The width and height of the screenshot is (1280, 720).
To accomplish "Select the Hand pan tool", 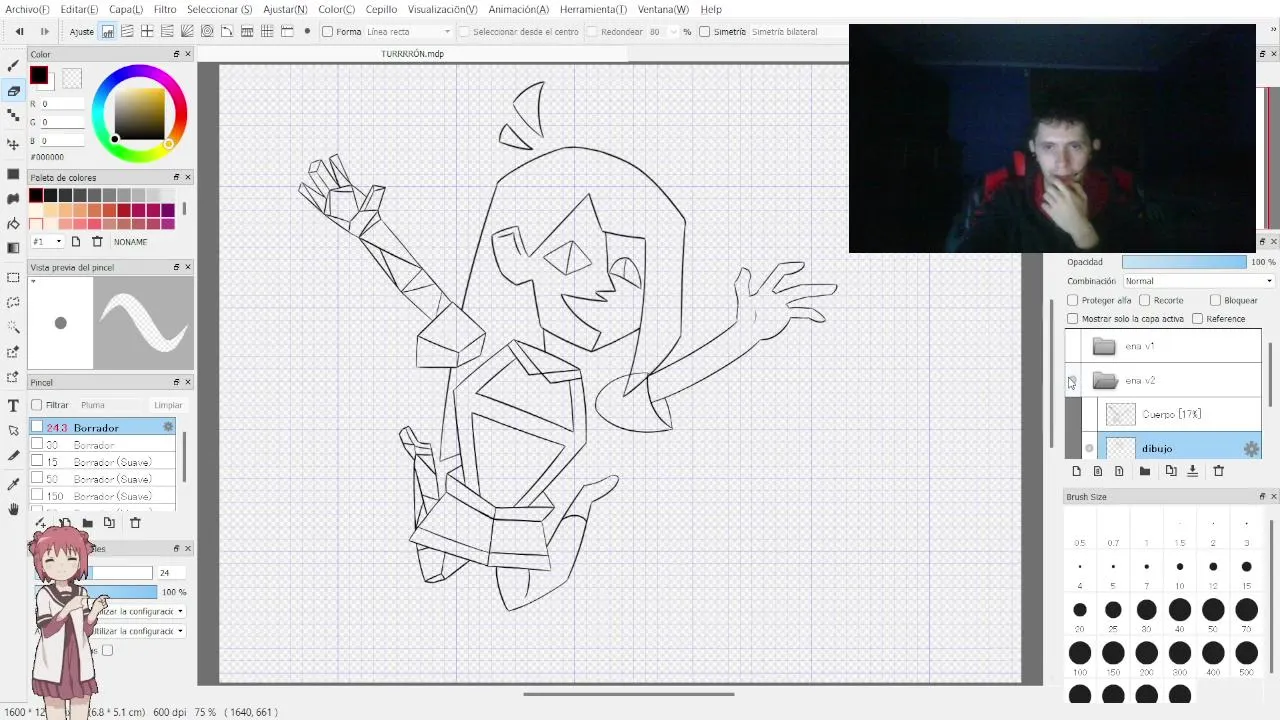I will tap(13, 509).
